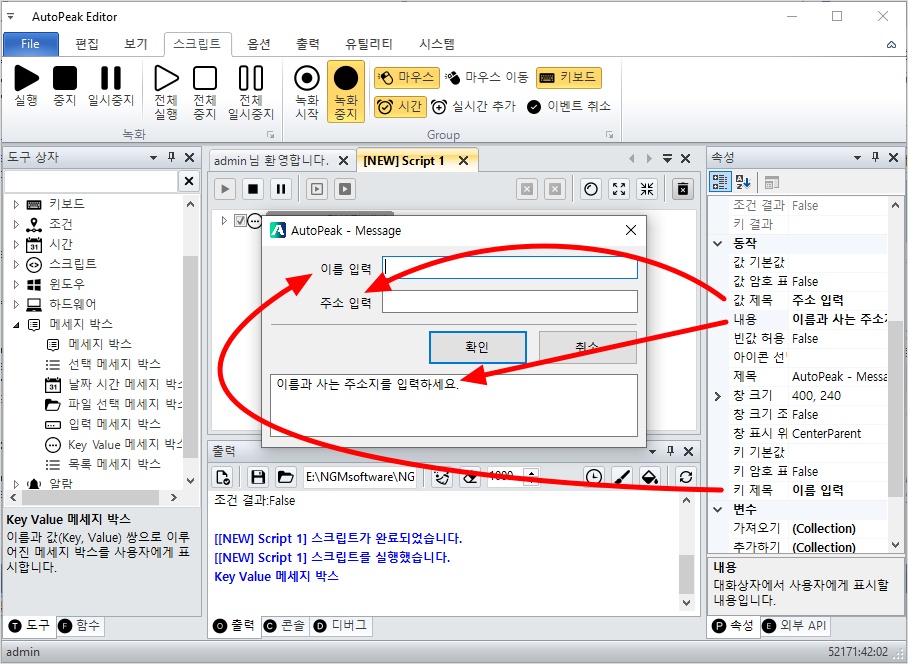
Task: Switch to the 옵션 ribbon tab
Action: [259, 44]
